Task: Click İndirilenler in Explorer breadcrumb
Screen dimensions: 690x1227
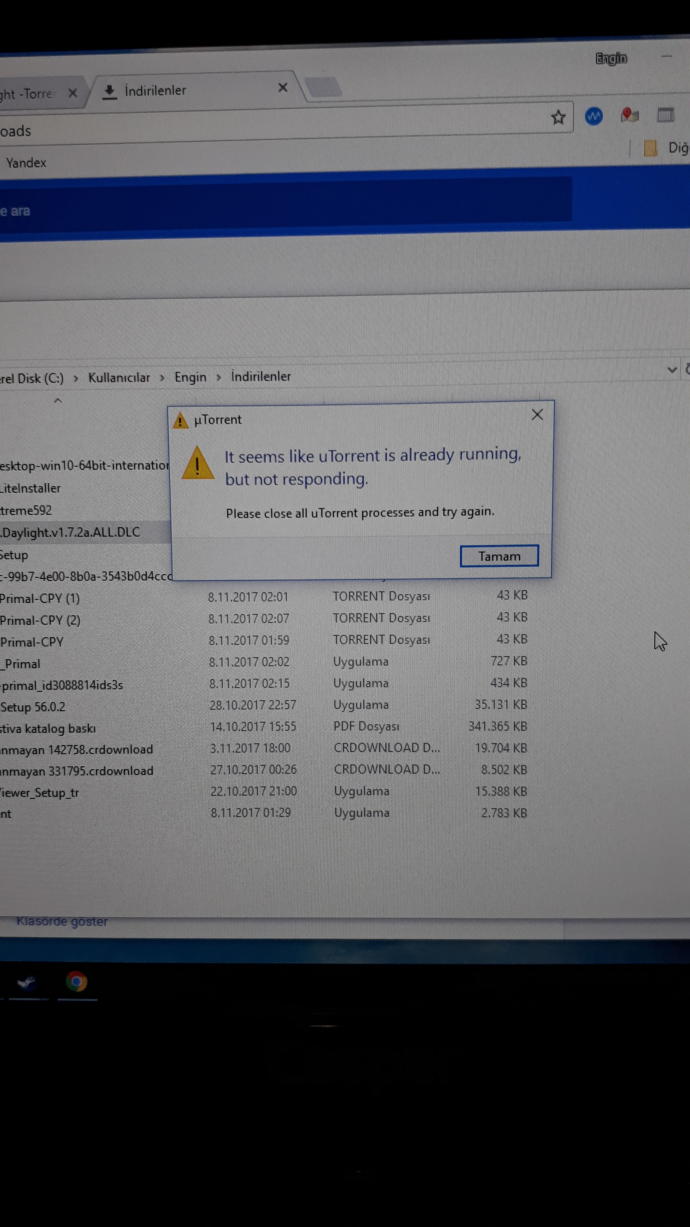Action: 261,376
